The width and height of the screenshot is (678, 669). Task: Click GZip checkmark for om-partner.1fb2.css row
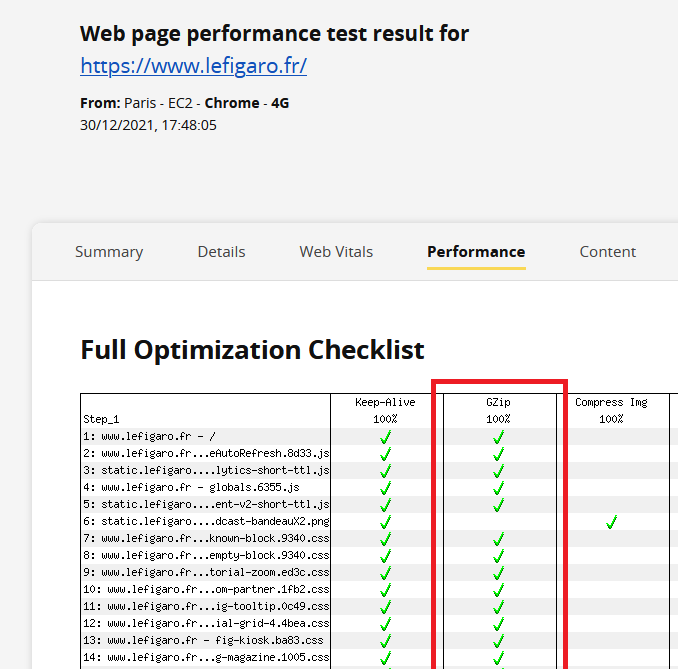(x=498, y=590)
